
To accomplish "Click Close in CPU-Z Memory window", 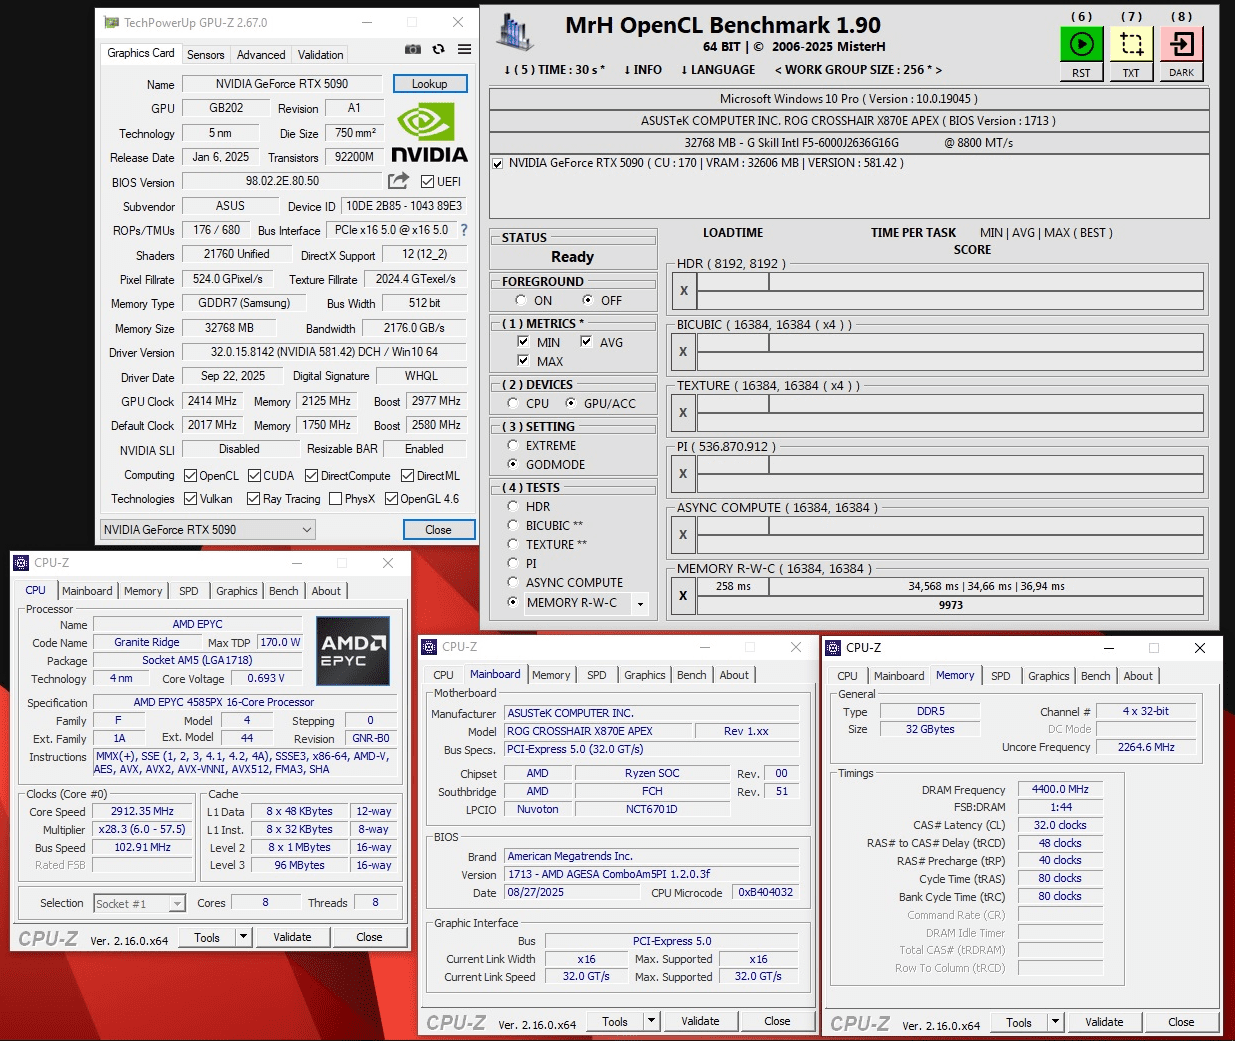I will coord(1182,1022).
